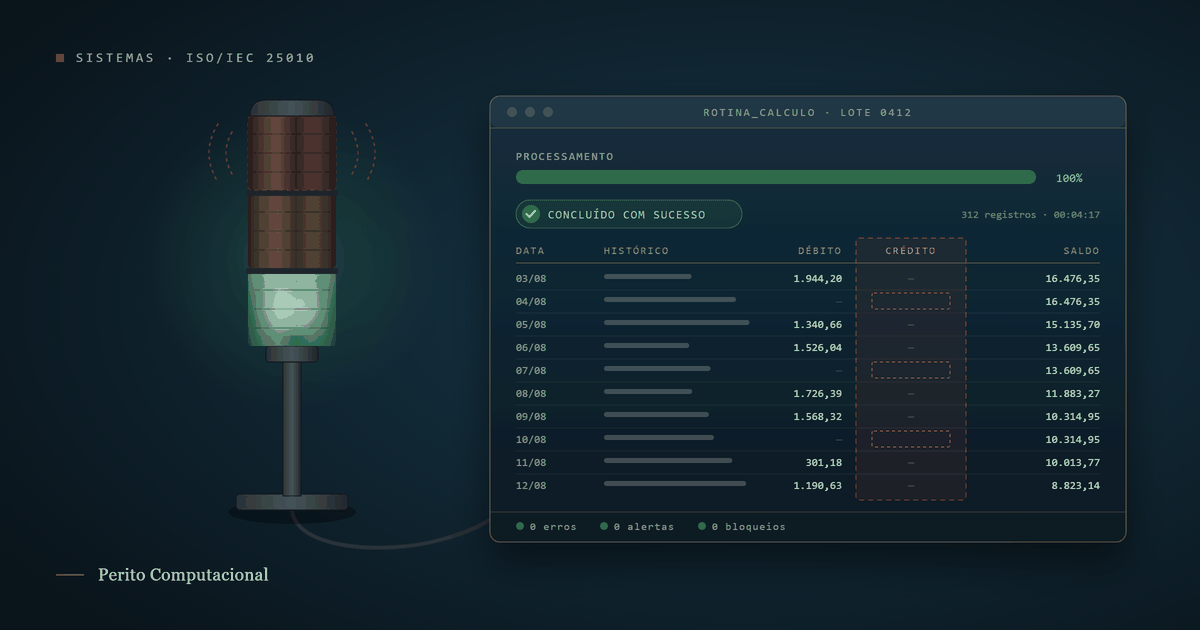Image resolution: width=1200 pixels, height=630 pixels.
Task: Select the debit value "301,18"
Action: 824,463
